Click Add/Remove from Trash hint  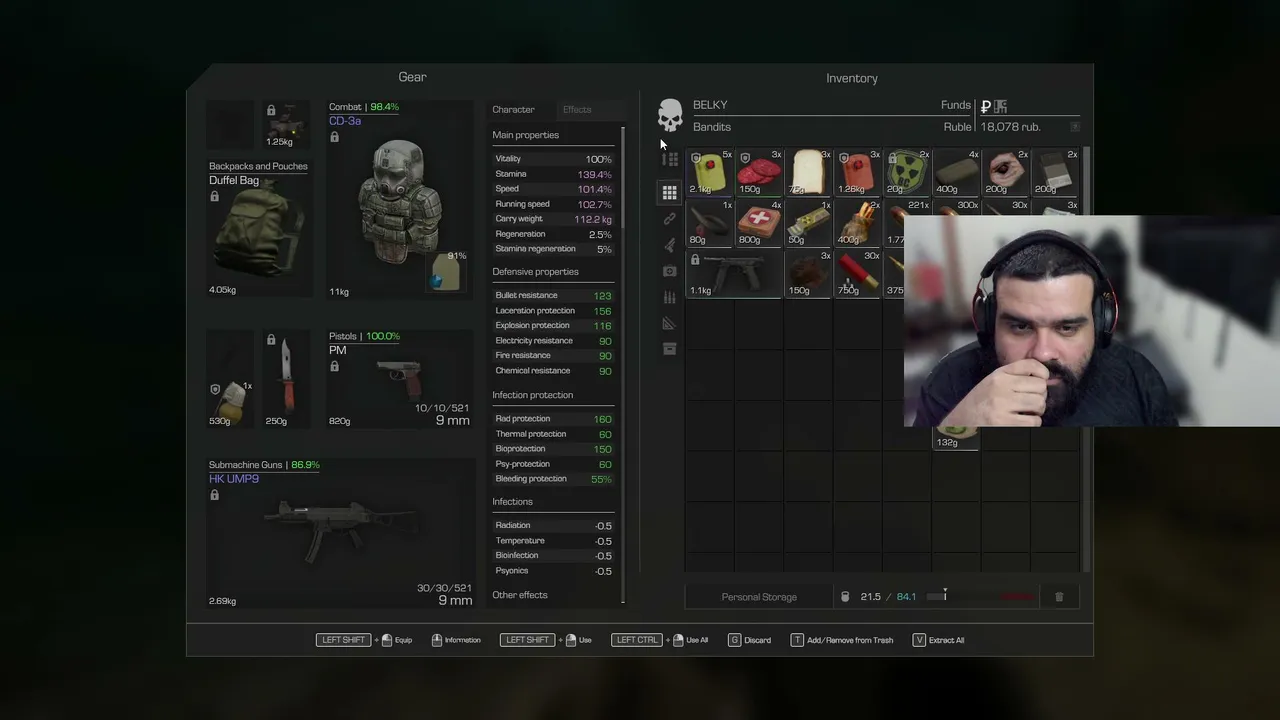(x=841, y=640)
